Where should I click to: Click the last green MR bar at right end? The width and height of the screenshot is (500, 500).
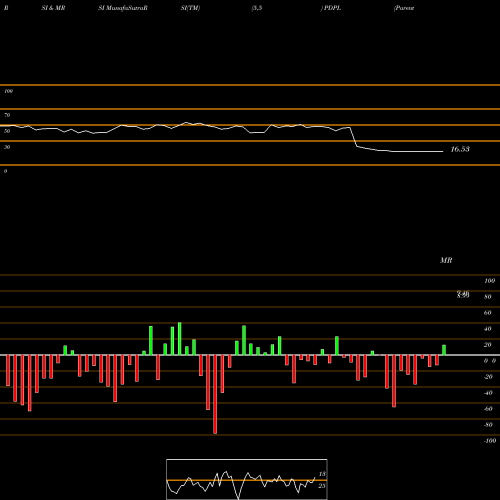(444, 350)
